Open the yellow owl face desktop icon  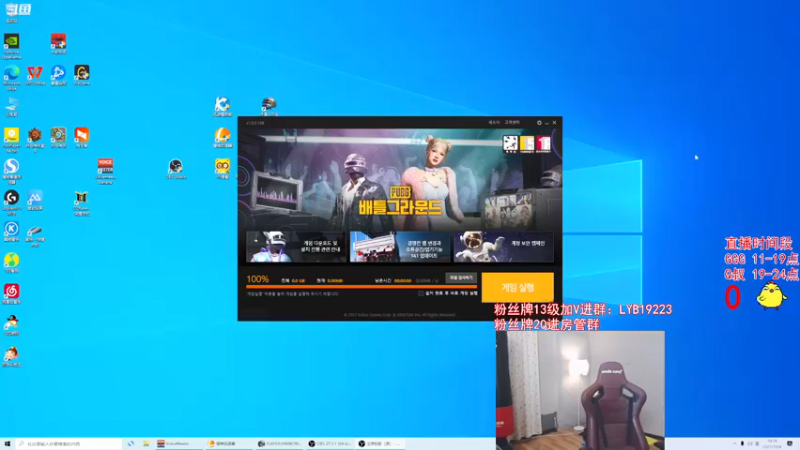coord(222,169)
